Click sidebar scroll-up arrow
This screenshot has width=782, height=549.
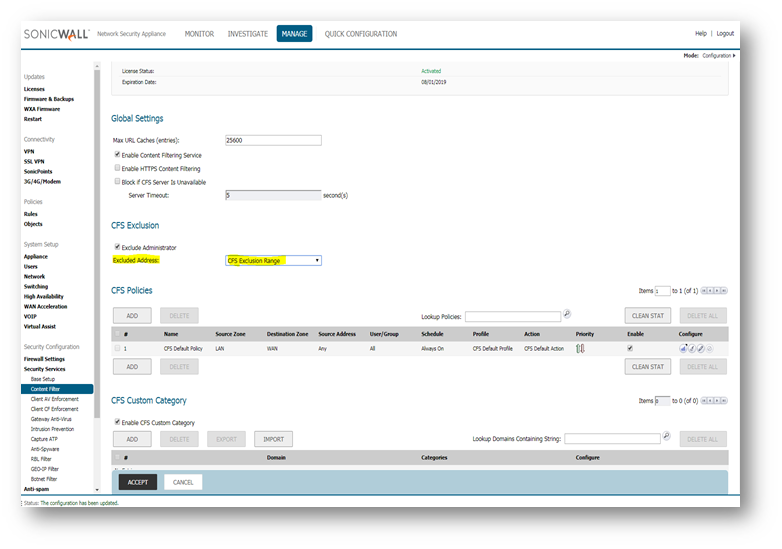click(97, 66)
